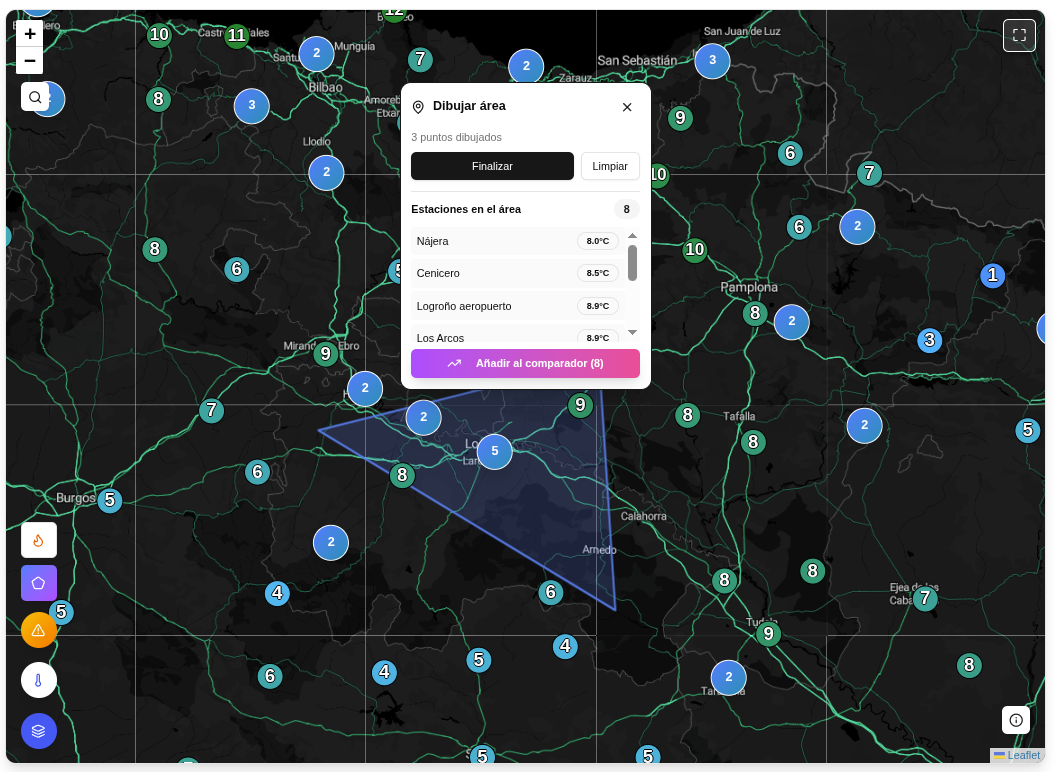Screen dimensions: 1061x772
Task: Open the map search magnifier icon
Action: pyautogui.click(x=35, y=97)
